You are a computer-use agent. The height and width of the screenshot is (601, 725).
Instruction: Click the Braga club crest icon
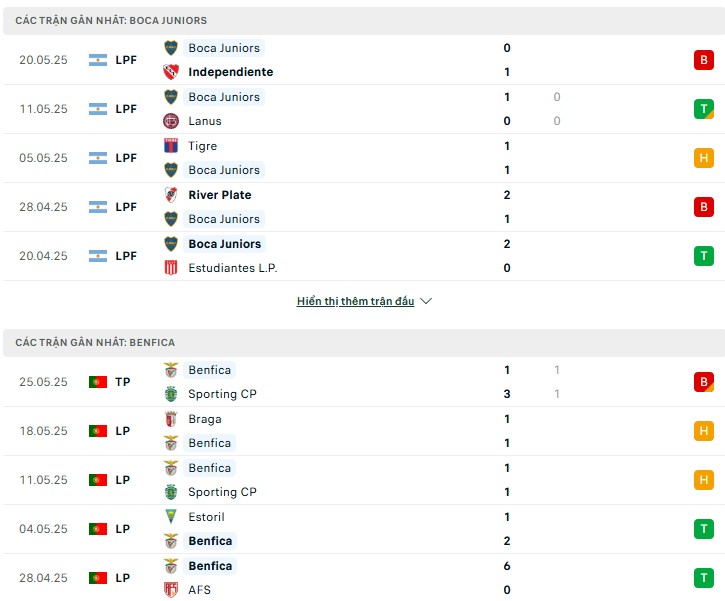[x=171, y=419]
